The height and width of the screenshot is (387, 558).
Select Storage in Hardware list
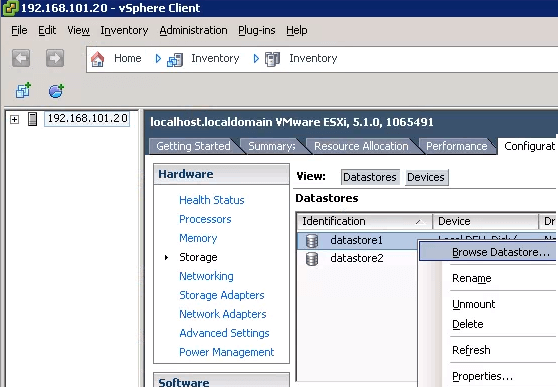(x=198, y=257)
